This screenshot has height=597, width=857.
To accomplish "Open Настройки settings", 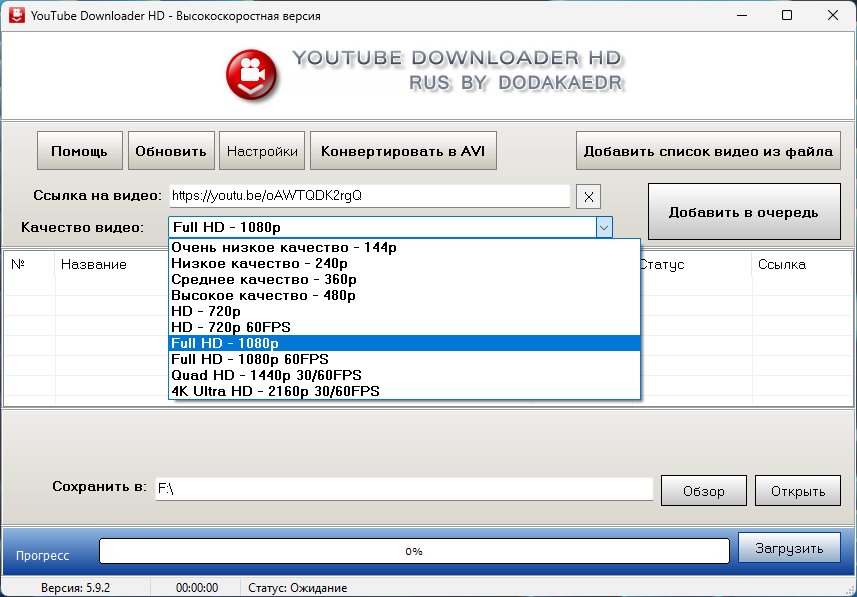I will 262,151.
